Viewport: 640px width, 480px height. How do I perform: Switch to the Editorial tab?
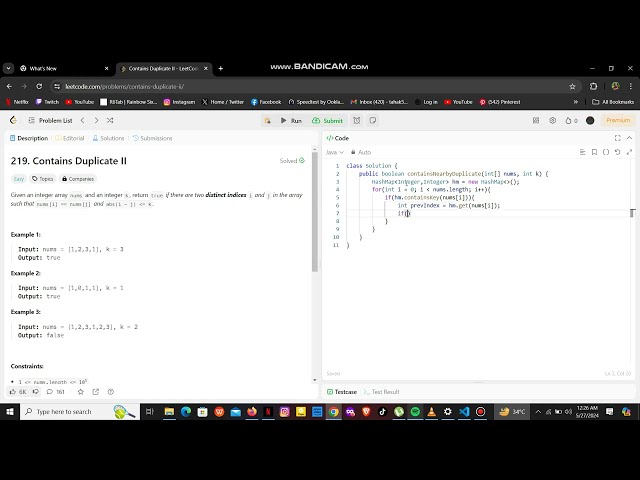pyautogui.click(x=70, y=138)
